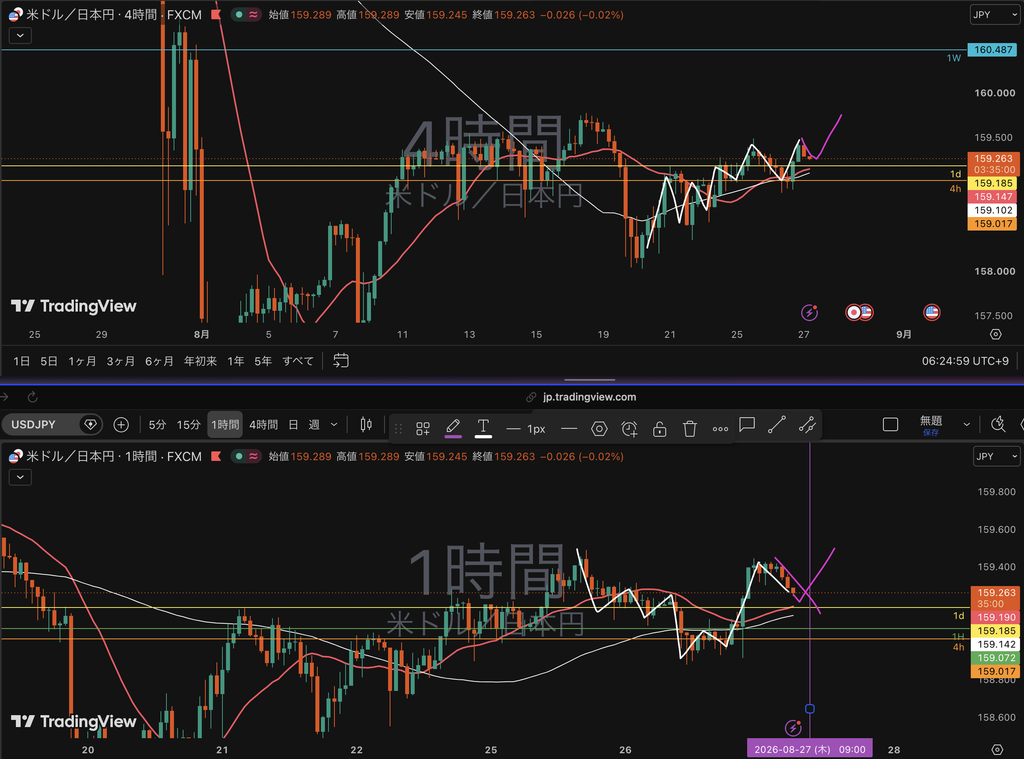Change text color with the T icon
1024x759 pixels.
tap(483, 428)
